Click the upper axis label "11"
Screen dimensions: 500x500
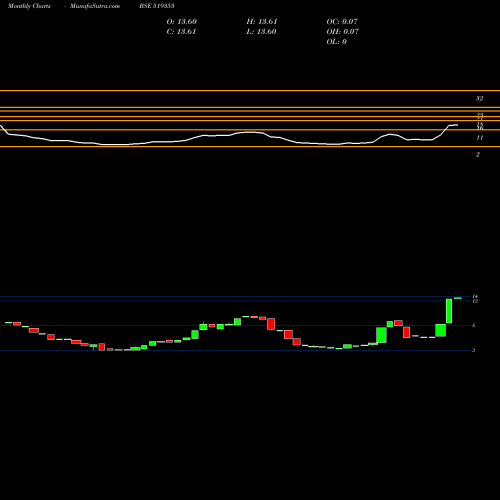click(480, 137)
